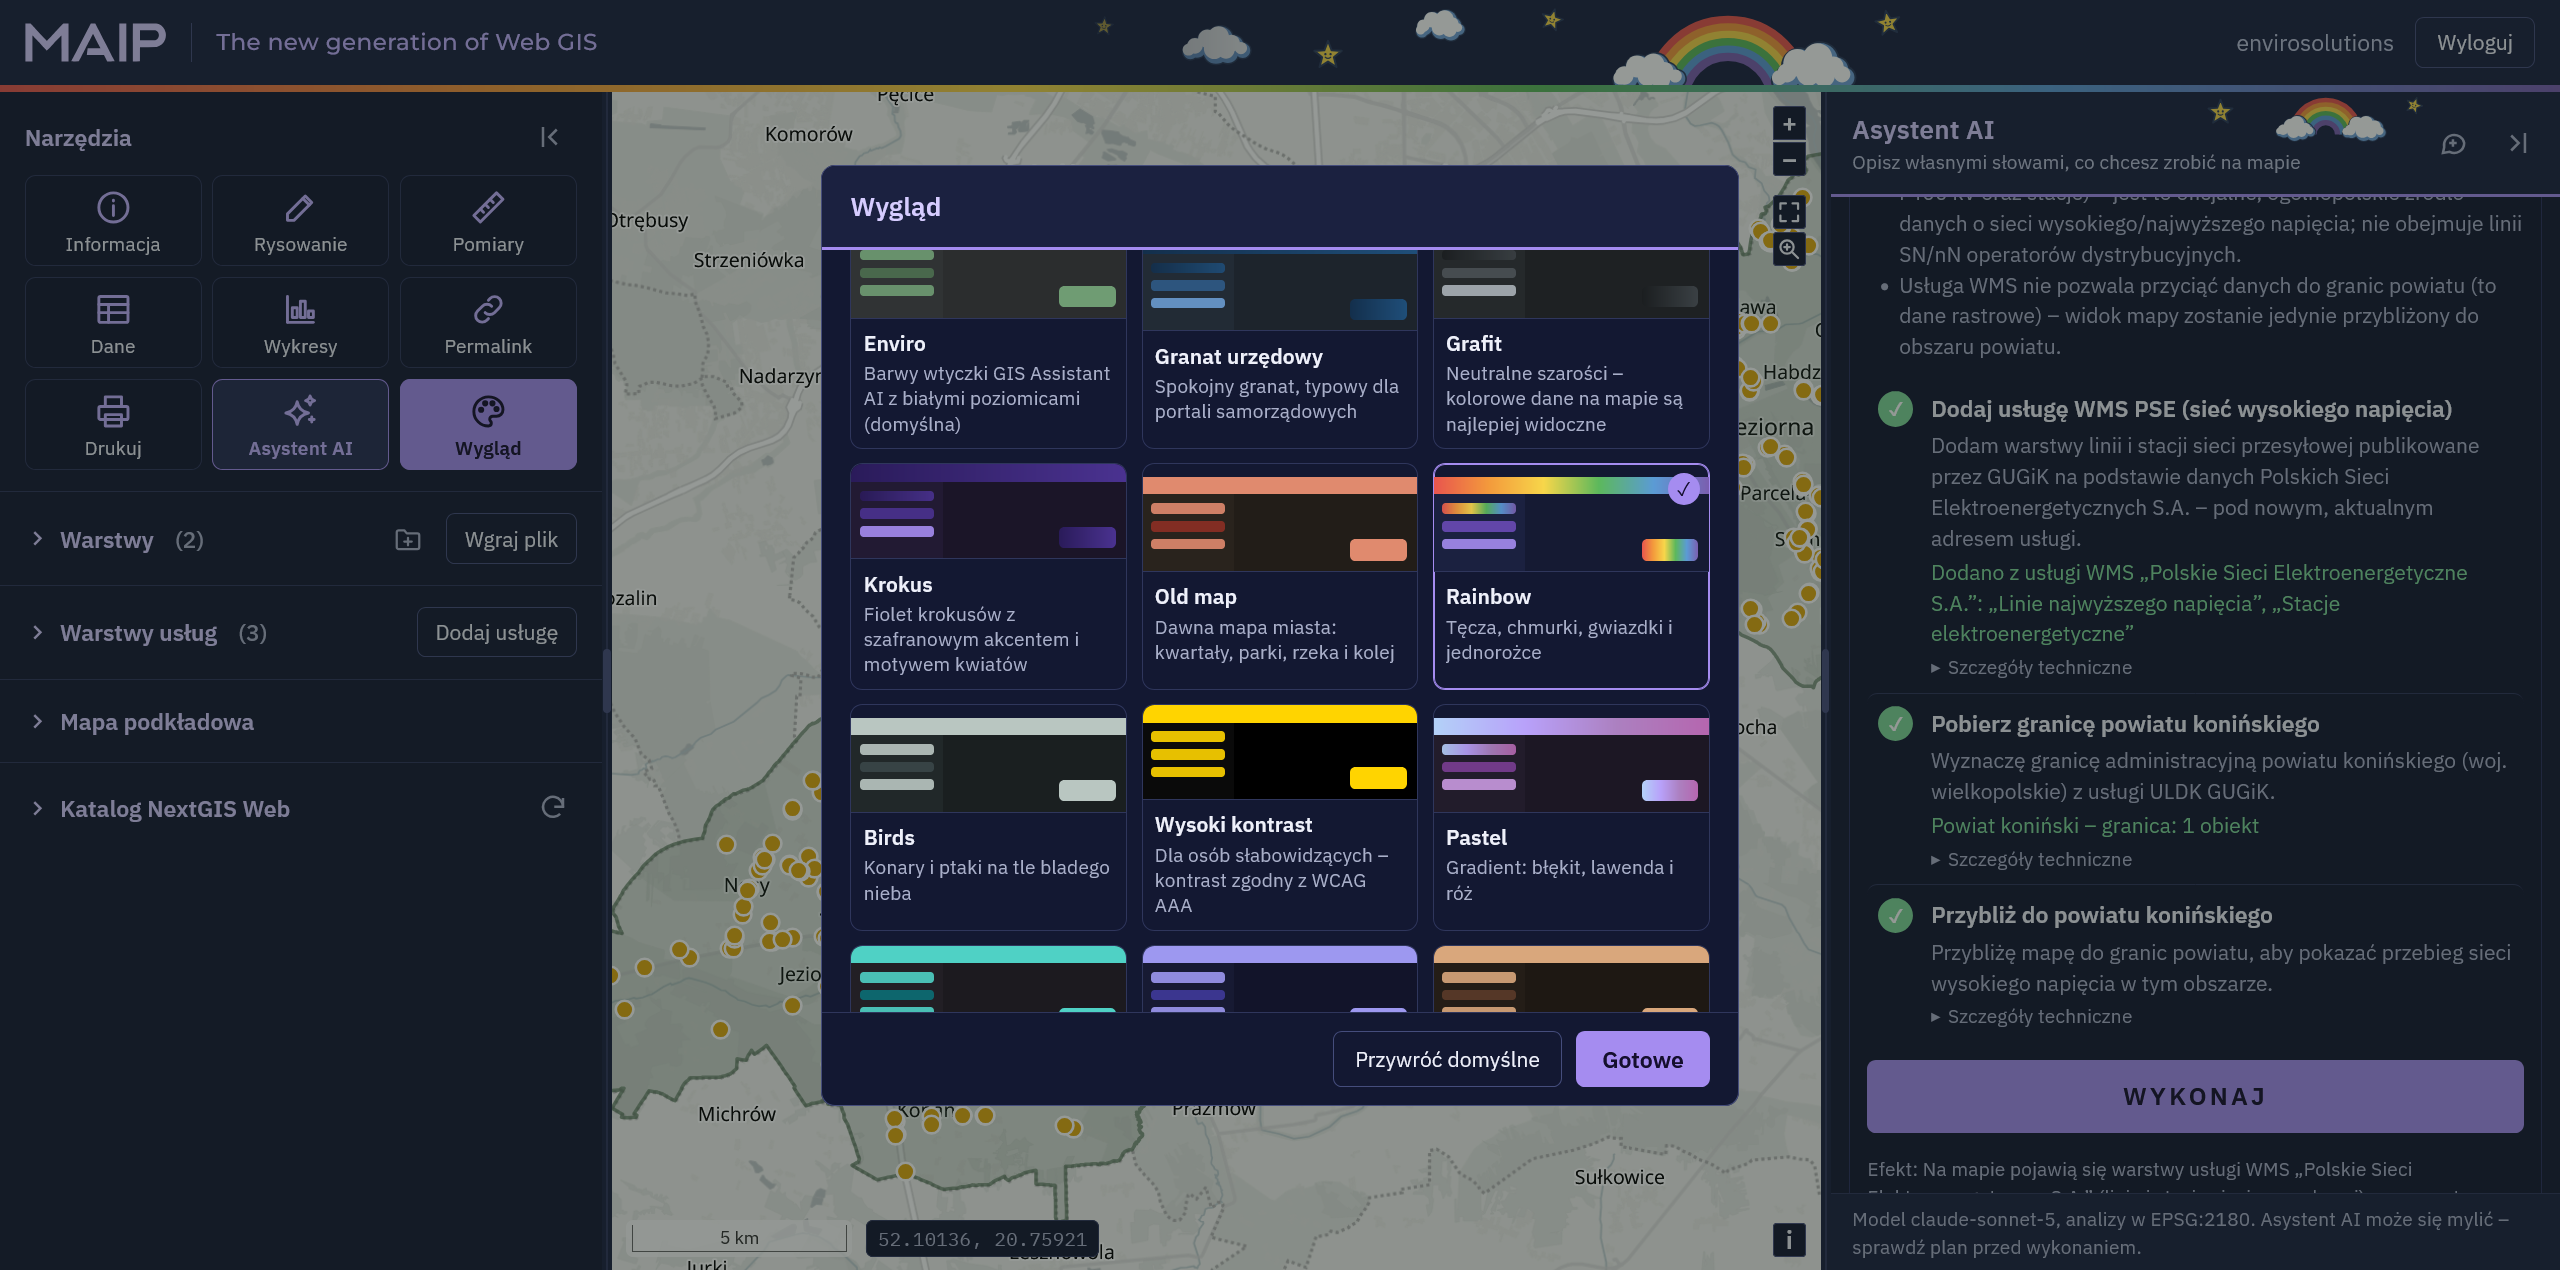The image size is (2560, 1270).
Task: Open the Drukuj print tool
Action: pyautogui.click(x=113, y=425)
